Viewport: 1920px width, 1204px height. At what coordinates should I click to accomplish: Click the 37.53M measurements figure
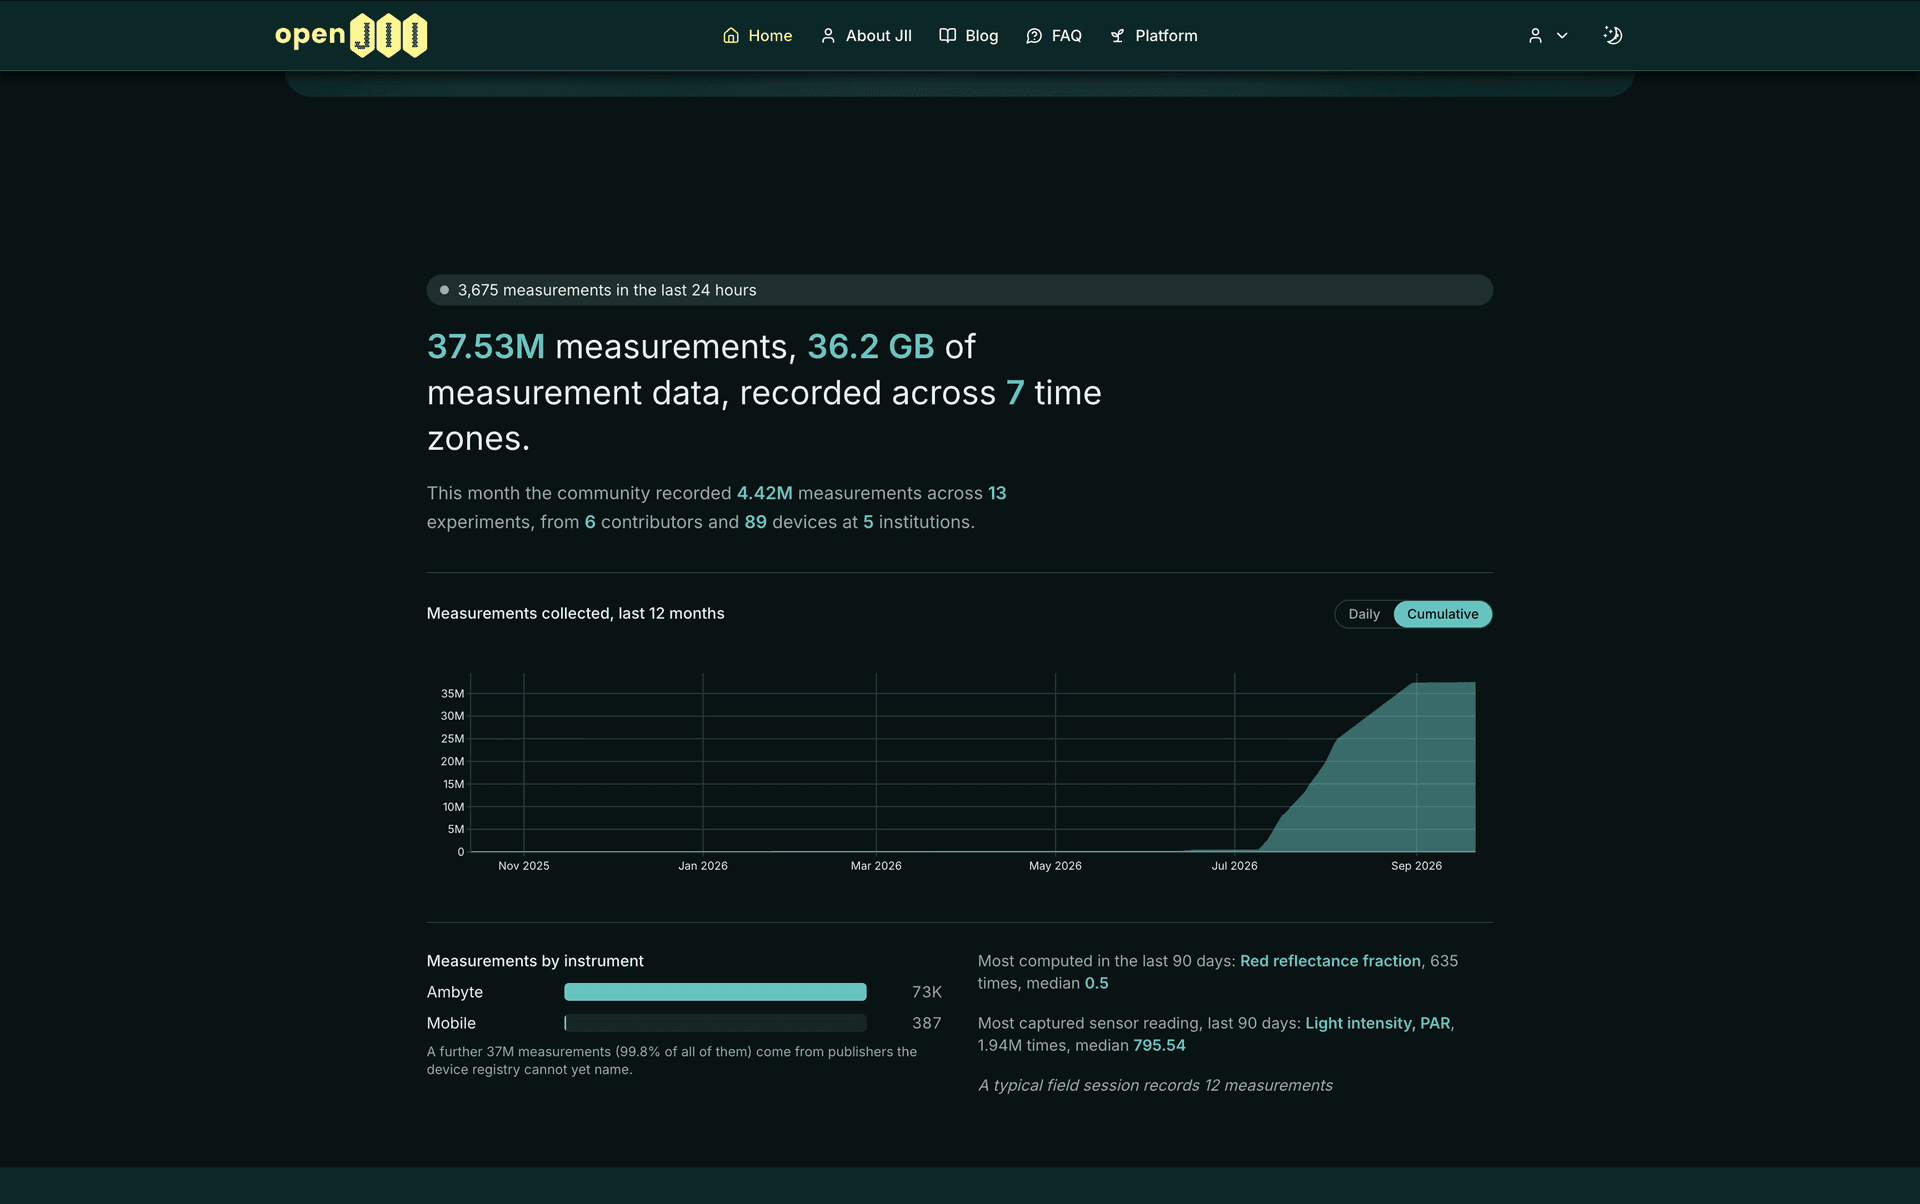(486, 346)
